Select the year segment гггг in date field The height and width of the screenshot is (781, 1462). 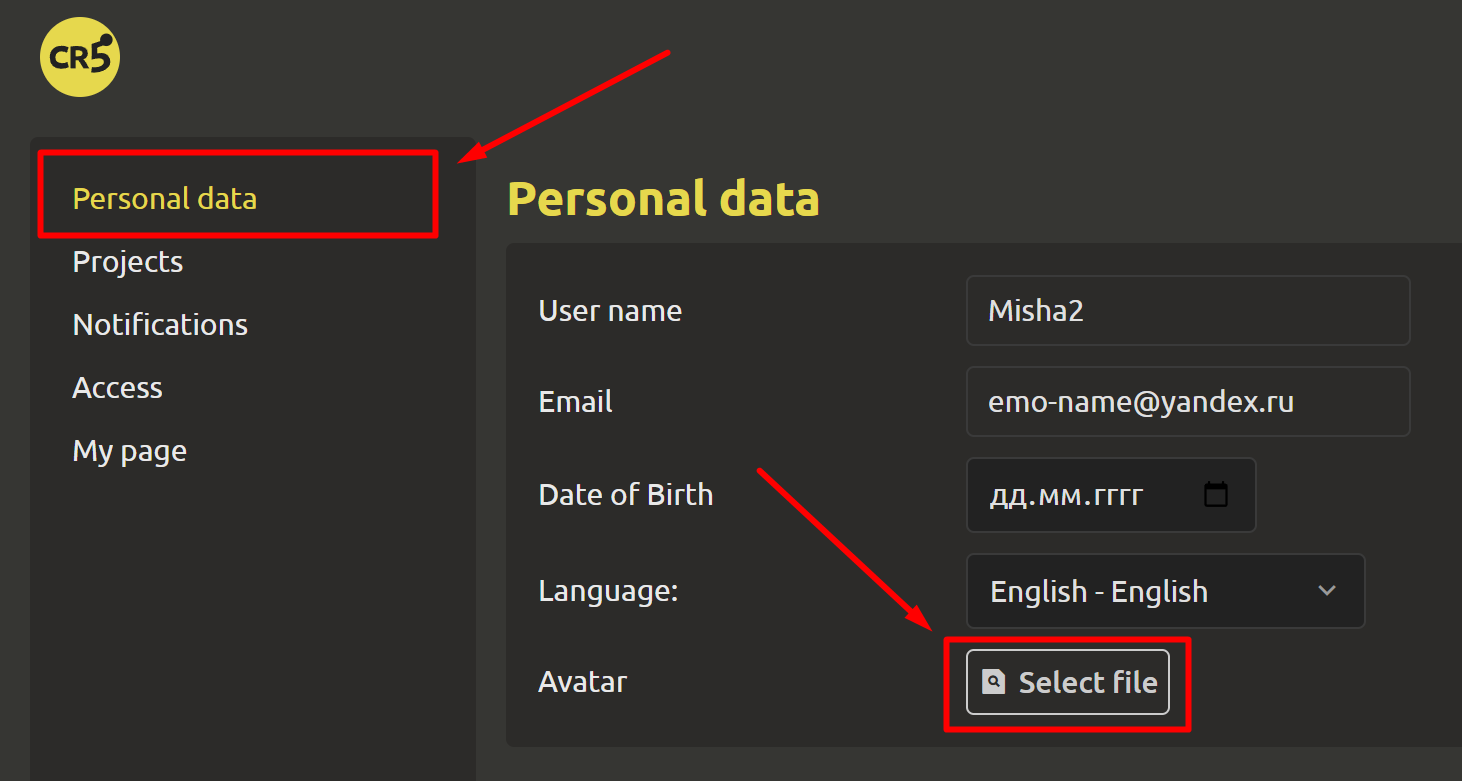coord(1111,495)
